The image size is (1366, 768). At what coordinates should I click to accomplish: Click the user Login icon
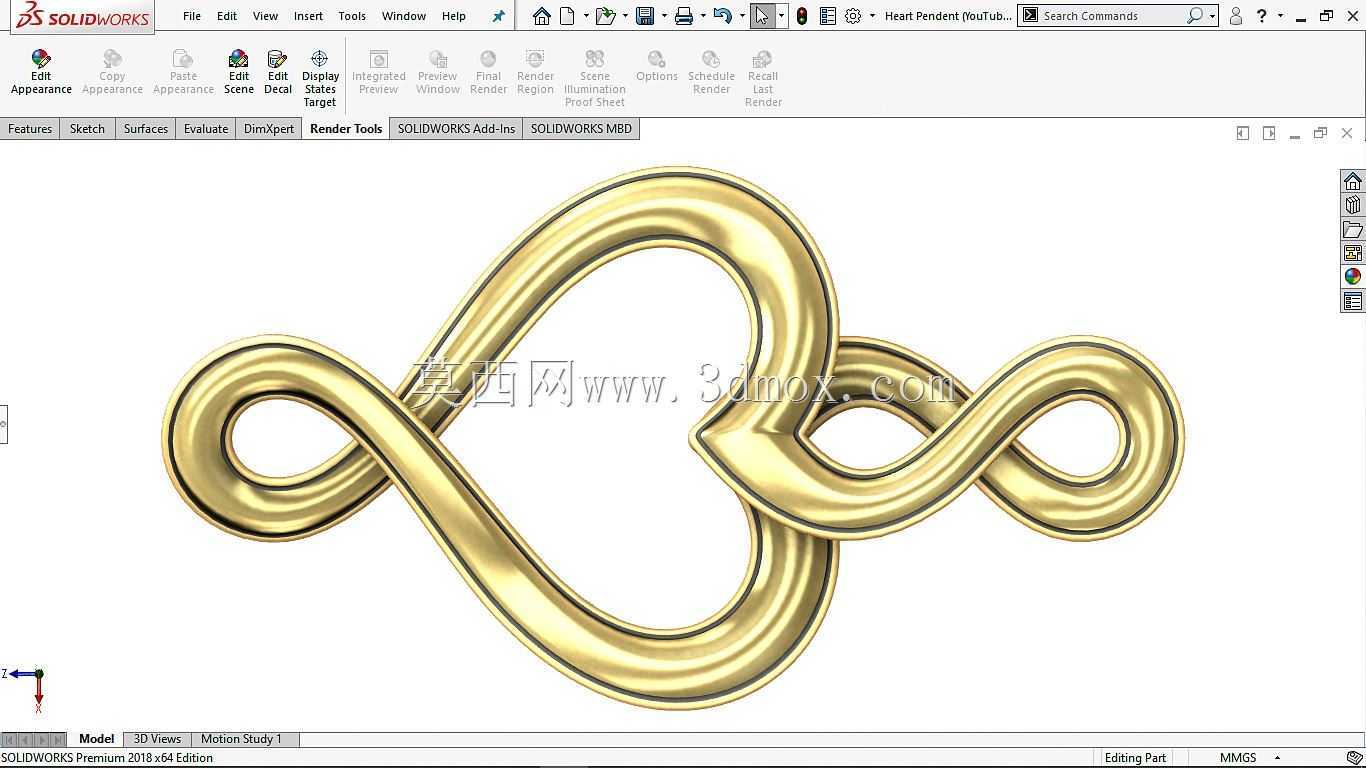pos(1236,16)
